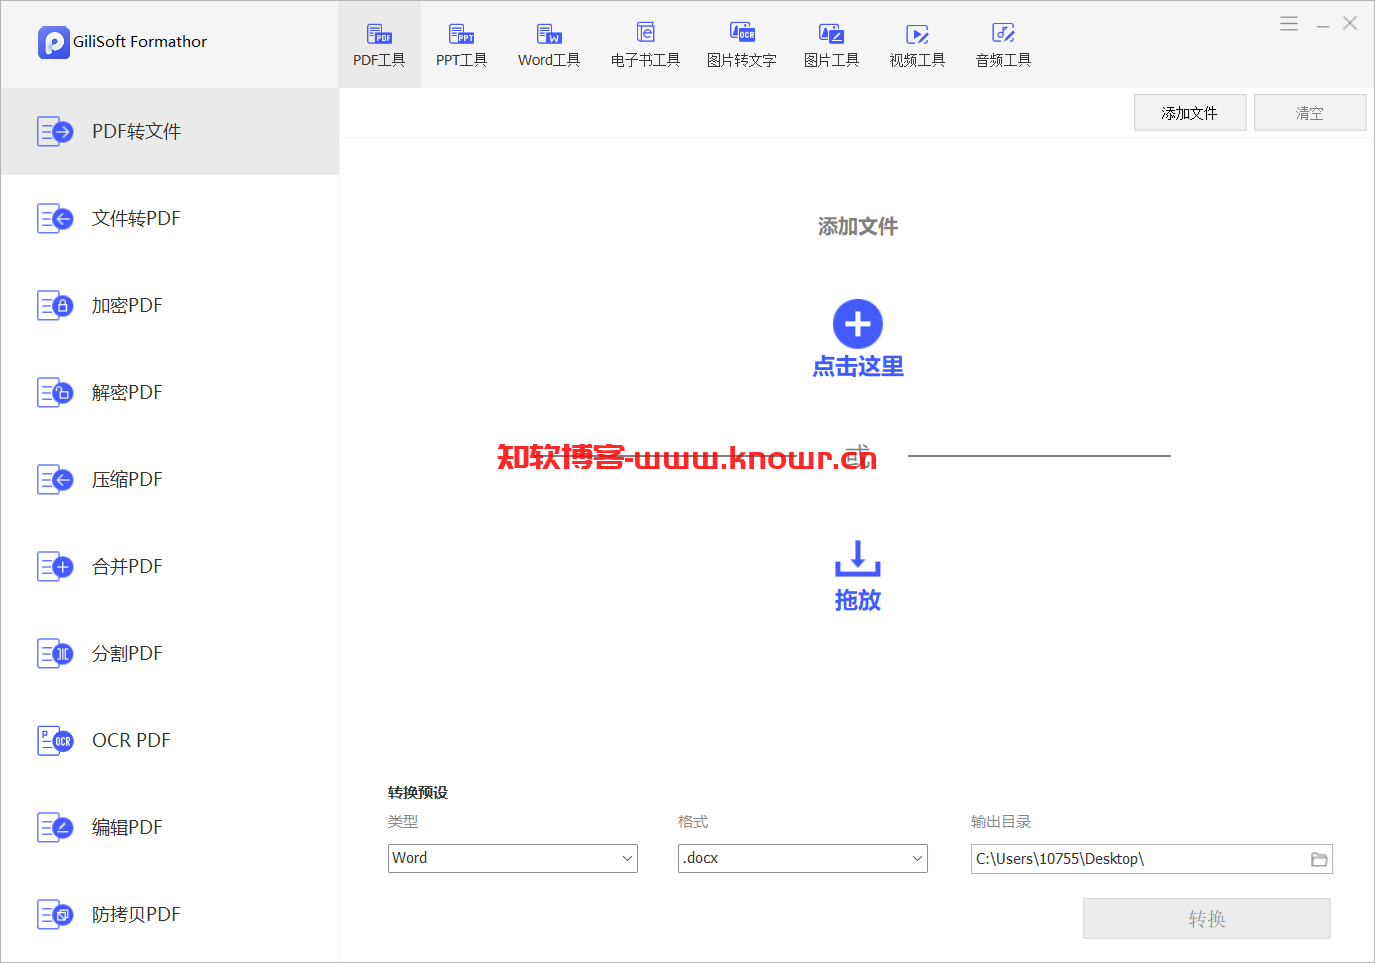
Task: Click the blue plus add-file icon
Action: 858,324
